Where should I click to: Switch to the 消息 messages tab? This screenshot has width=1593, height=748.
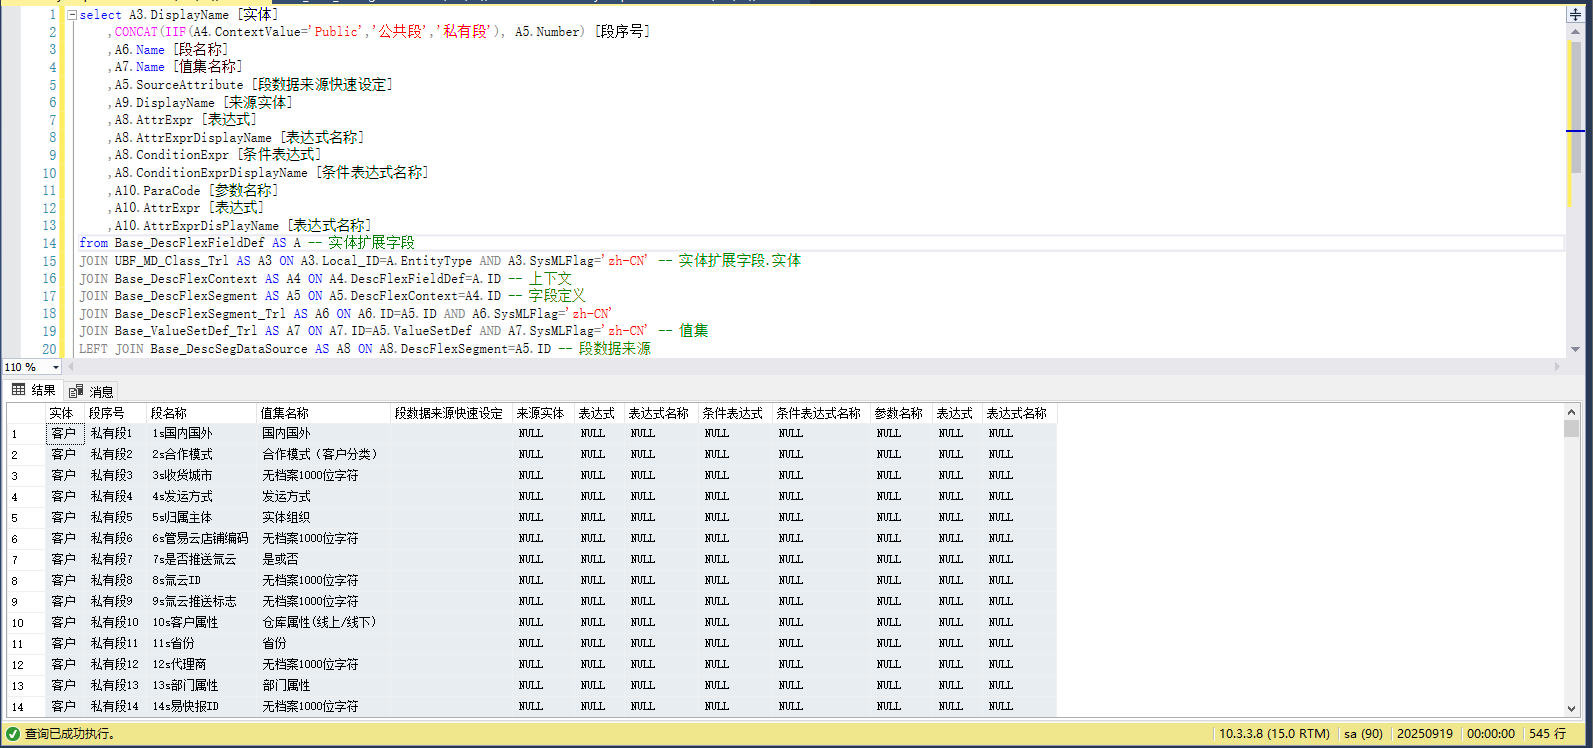pos(92,391)
